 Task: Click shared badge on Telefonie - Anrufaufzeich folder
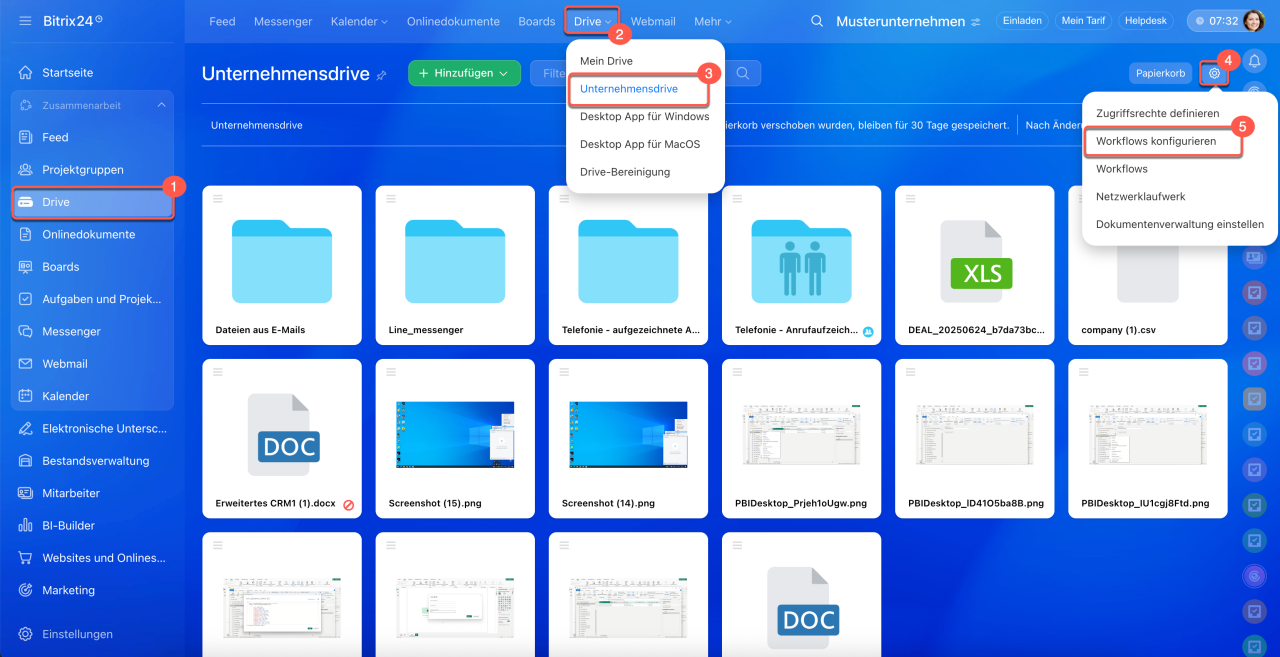click(867, 331)
